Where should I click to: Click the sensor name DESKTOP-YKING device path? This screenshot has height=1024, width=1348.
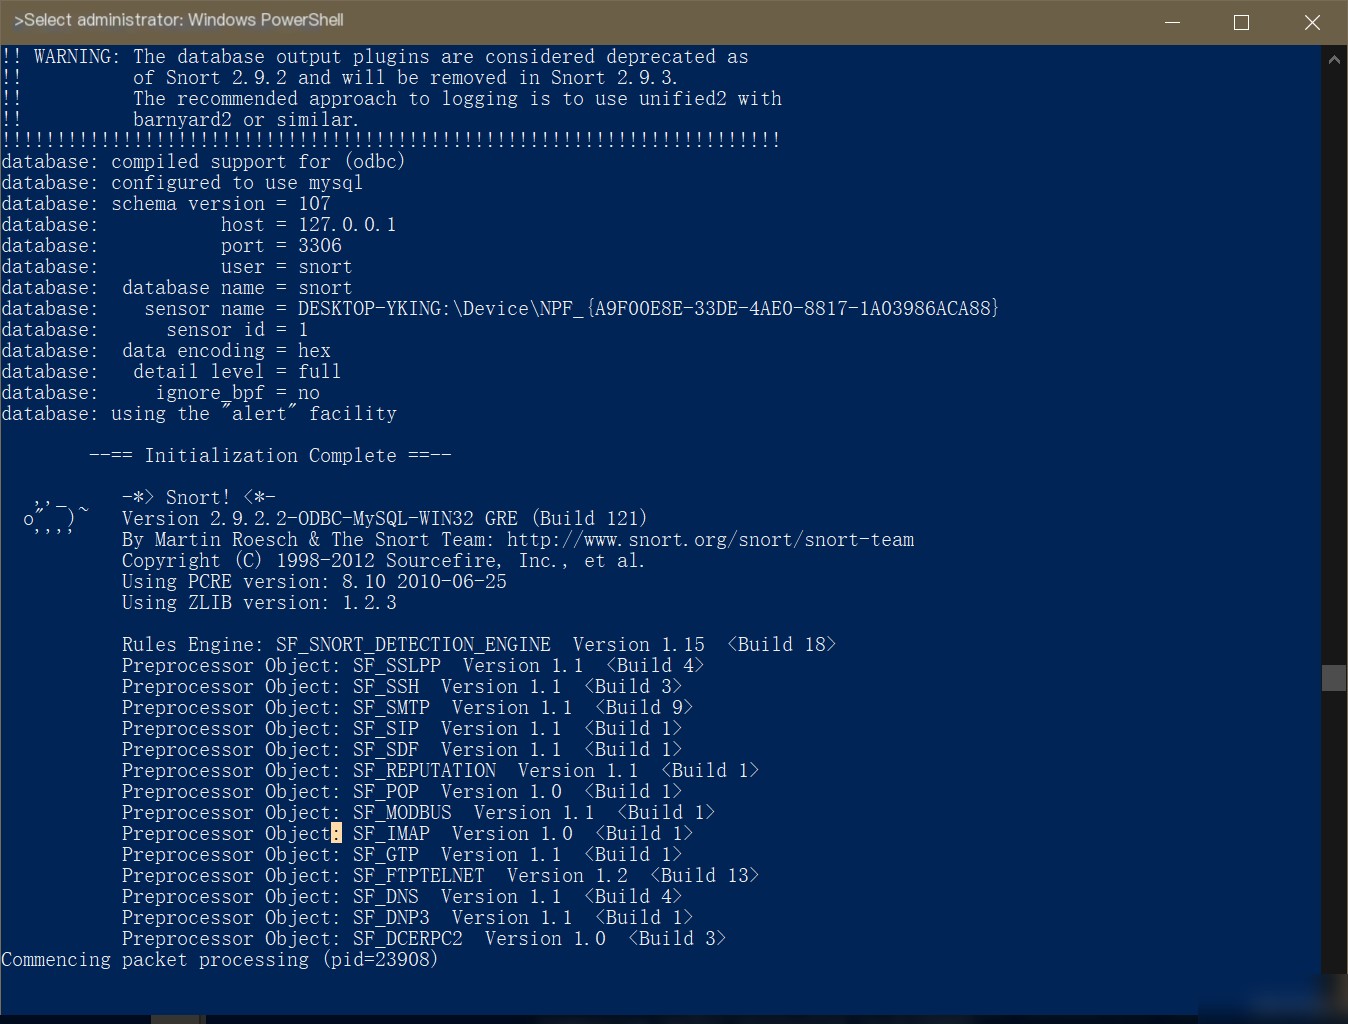click(x=648, y=309)
